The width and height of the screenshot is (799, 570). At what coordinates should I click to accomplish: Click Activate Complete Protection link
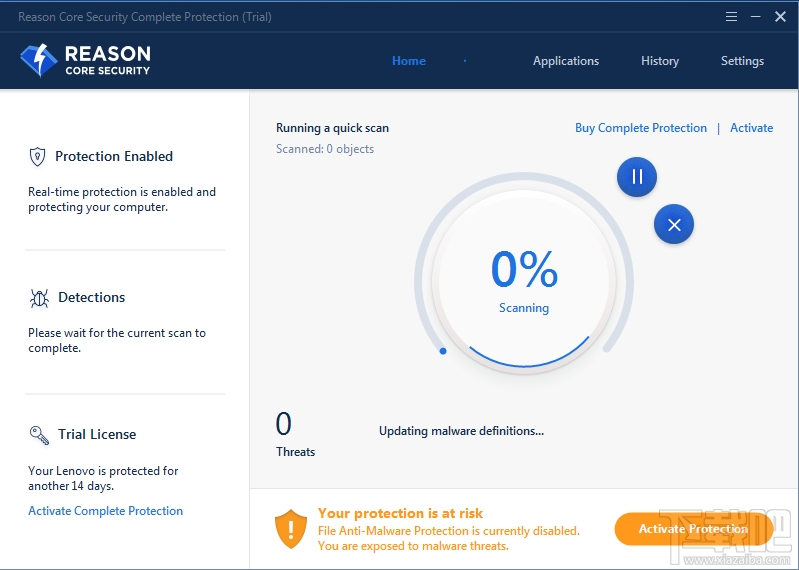tap(105, 511)
